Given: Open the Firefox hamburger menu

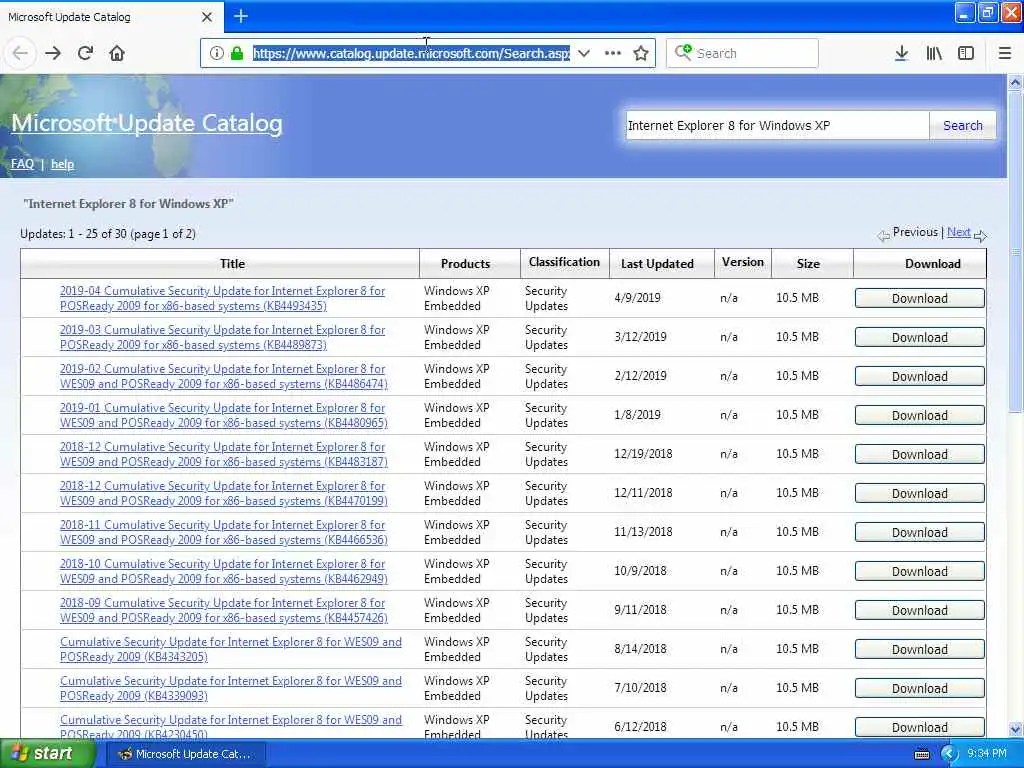Looking at the screenshot, I should 1004,53.
